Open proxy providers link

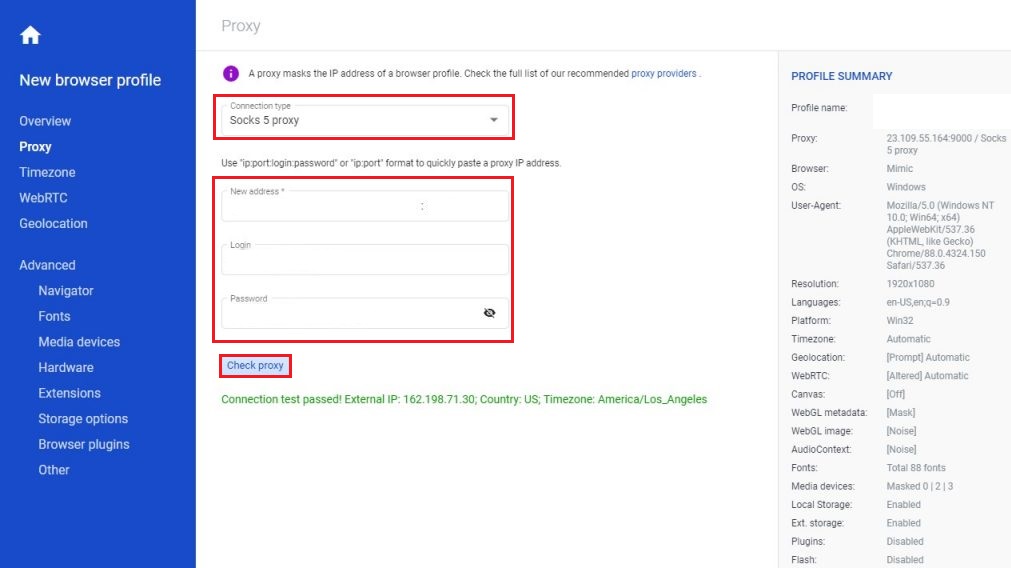pos(663,73)
